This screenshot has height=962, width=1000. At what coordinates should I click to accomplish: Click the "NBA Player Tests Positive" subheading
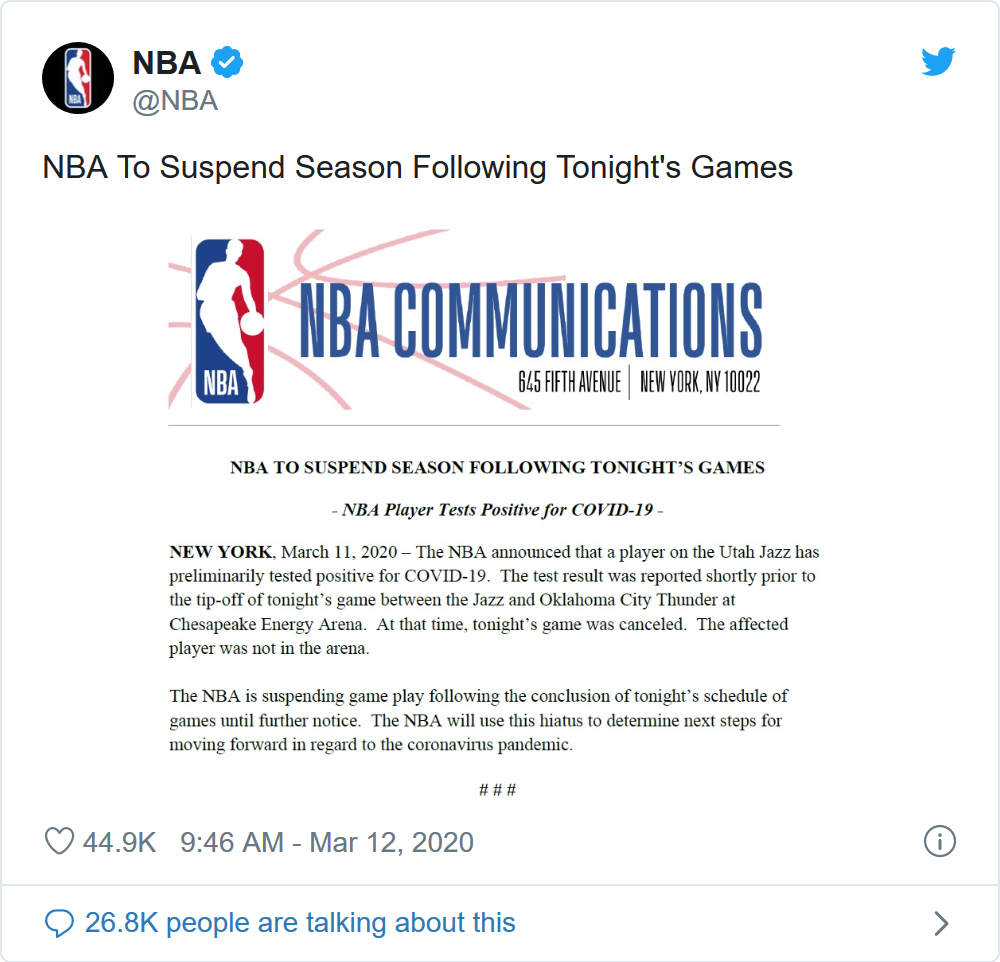coord(497,510)
